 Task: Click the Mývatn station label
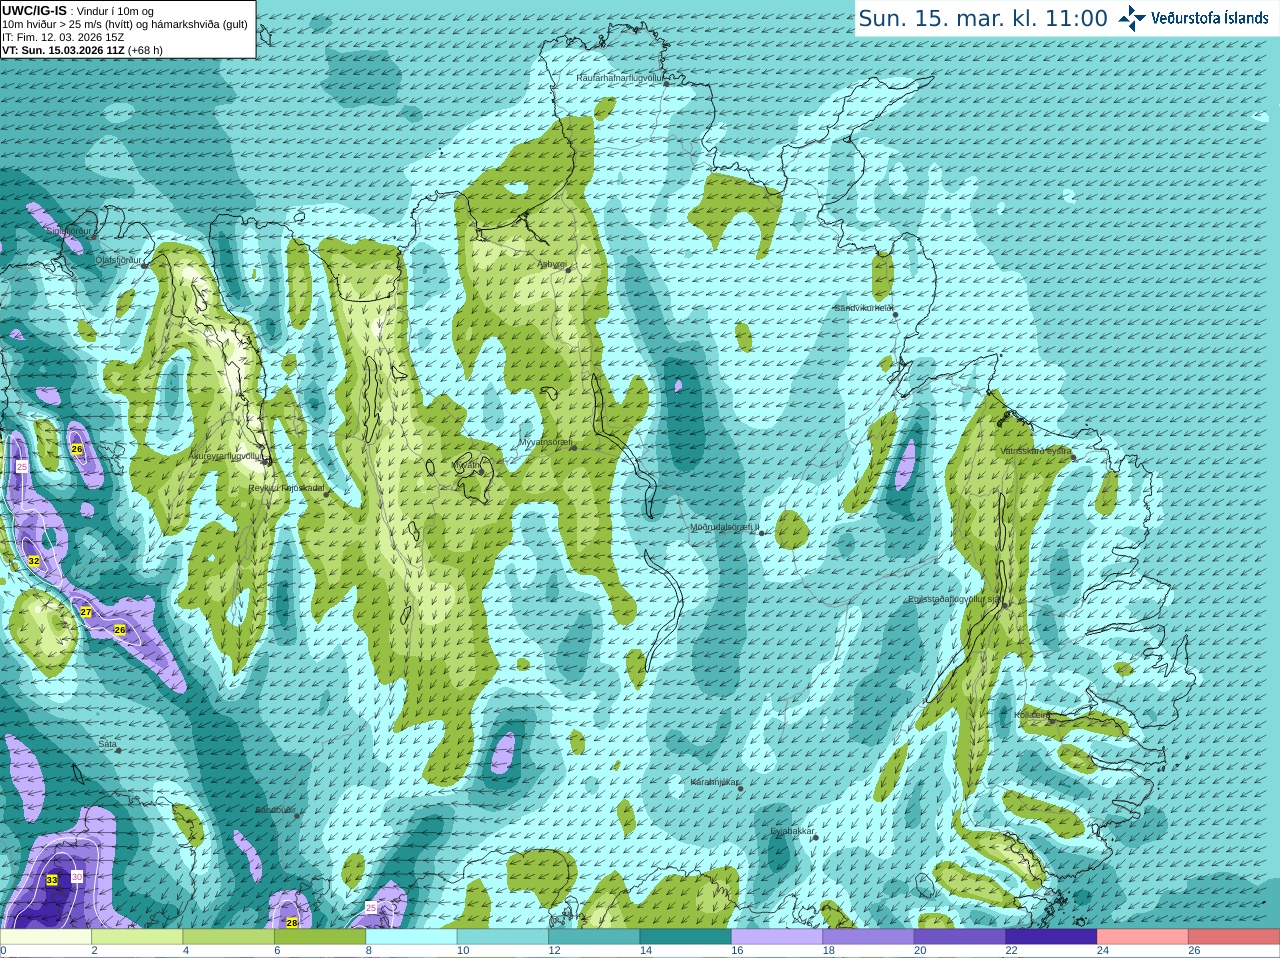(x=466, y=466)
